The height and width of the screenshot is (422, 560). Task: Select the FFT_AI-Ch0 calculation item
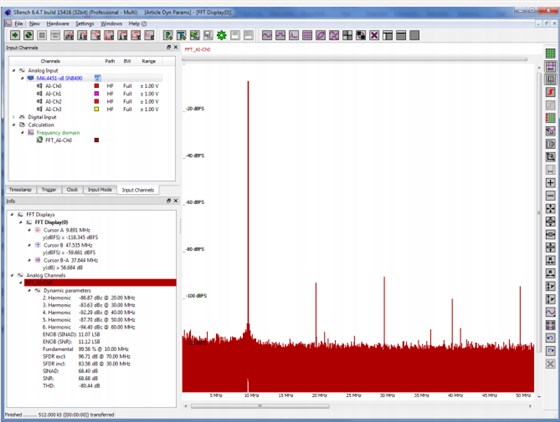point(58,140)
